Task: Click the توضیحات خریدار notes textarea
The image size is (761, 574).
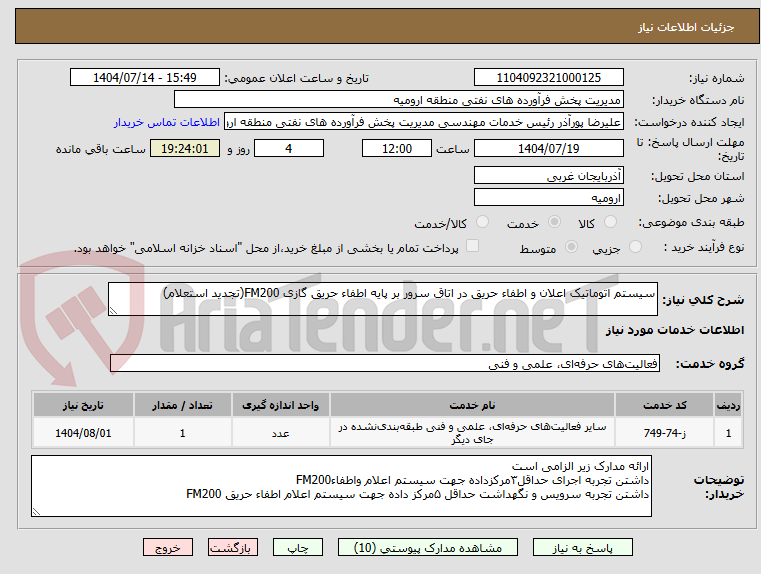Action: coord(341,486)
